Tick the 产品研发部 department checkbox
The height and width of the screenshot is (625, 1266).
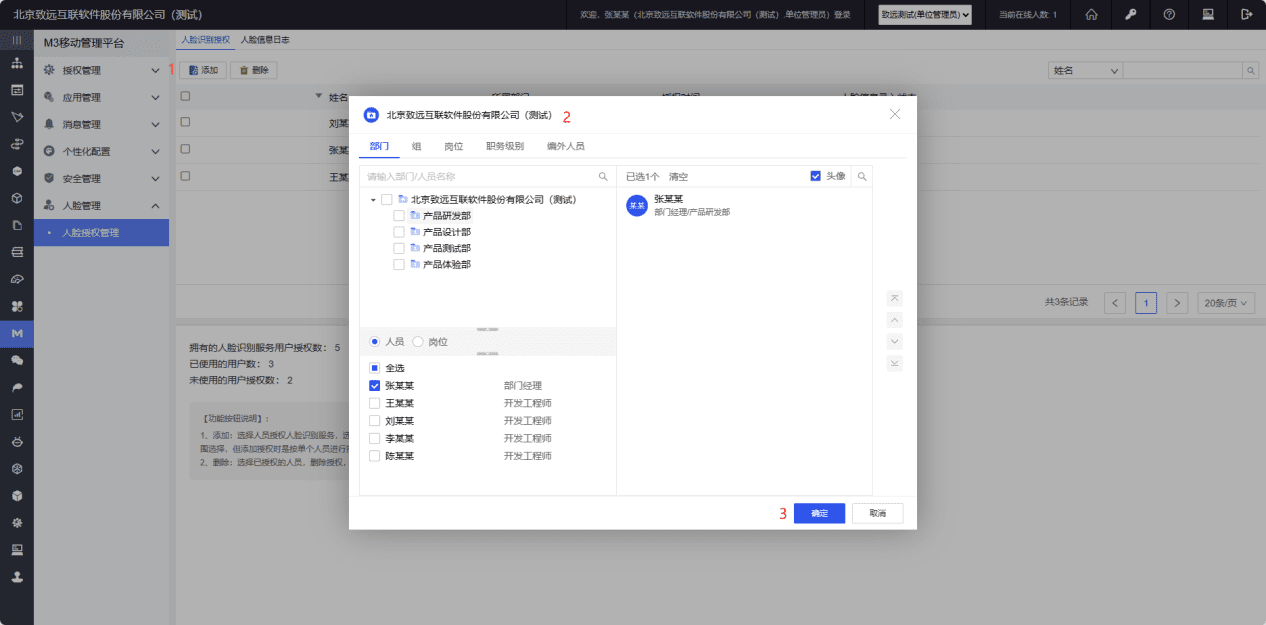(x=399, y=216)
